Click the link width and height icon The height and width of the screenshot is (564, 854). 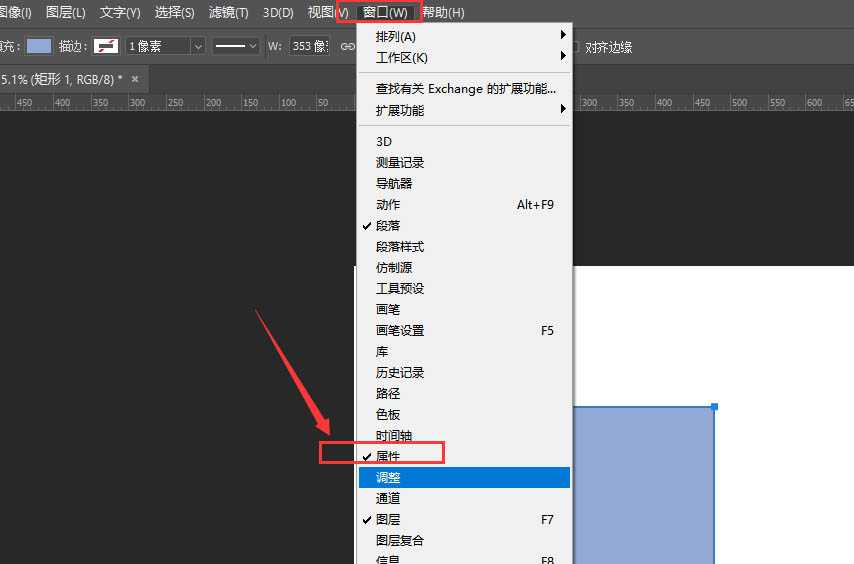[x=347, y=46]
